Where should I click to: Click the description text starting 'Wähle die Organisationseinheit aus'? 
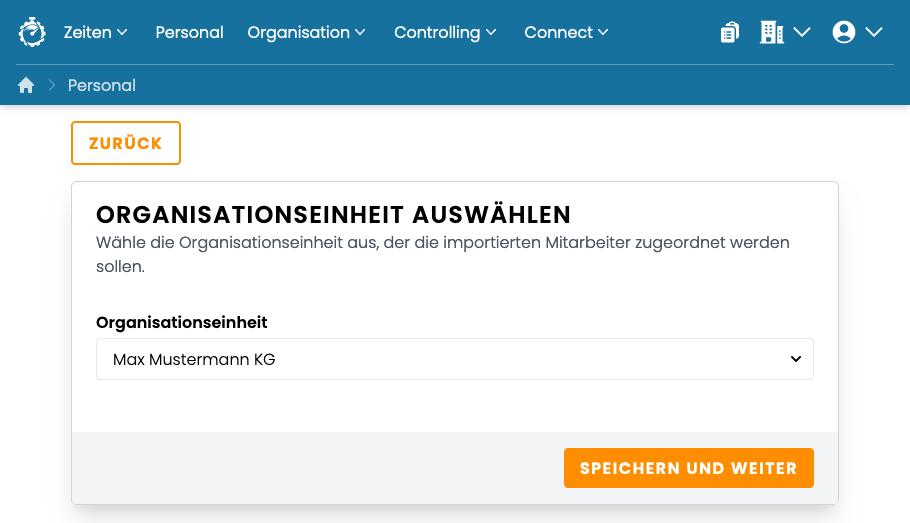443,254
